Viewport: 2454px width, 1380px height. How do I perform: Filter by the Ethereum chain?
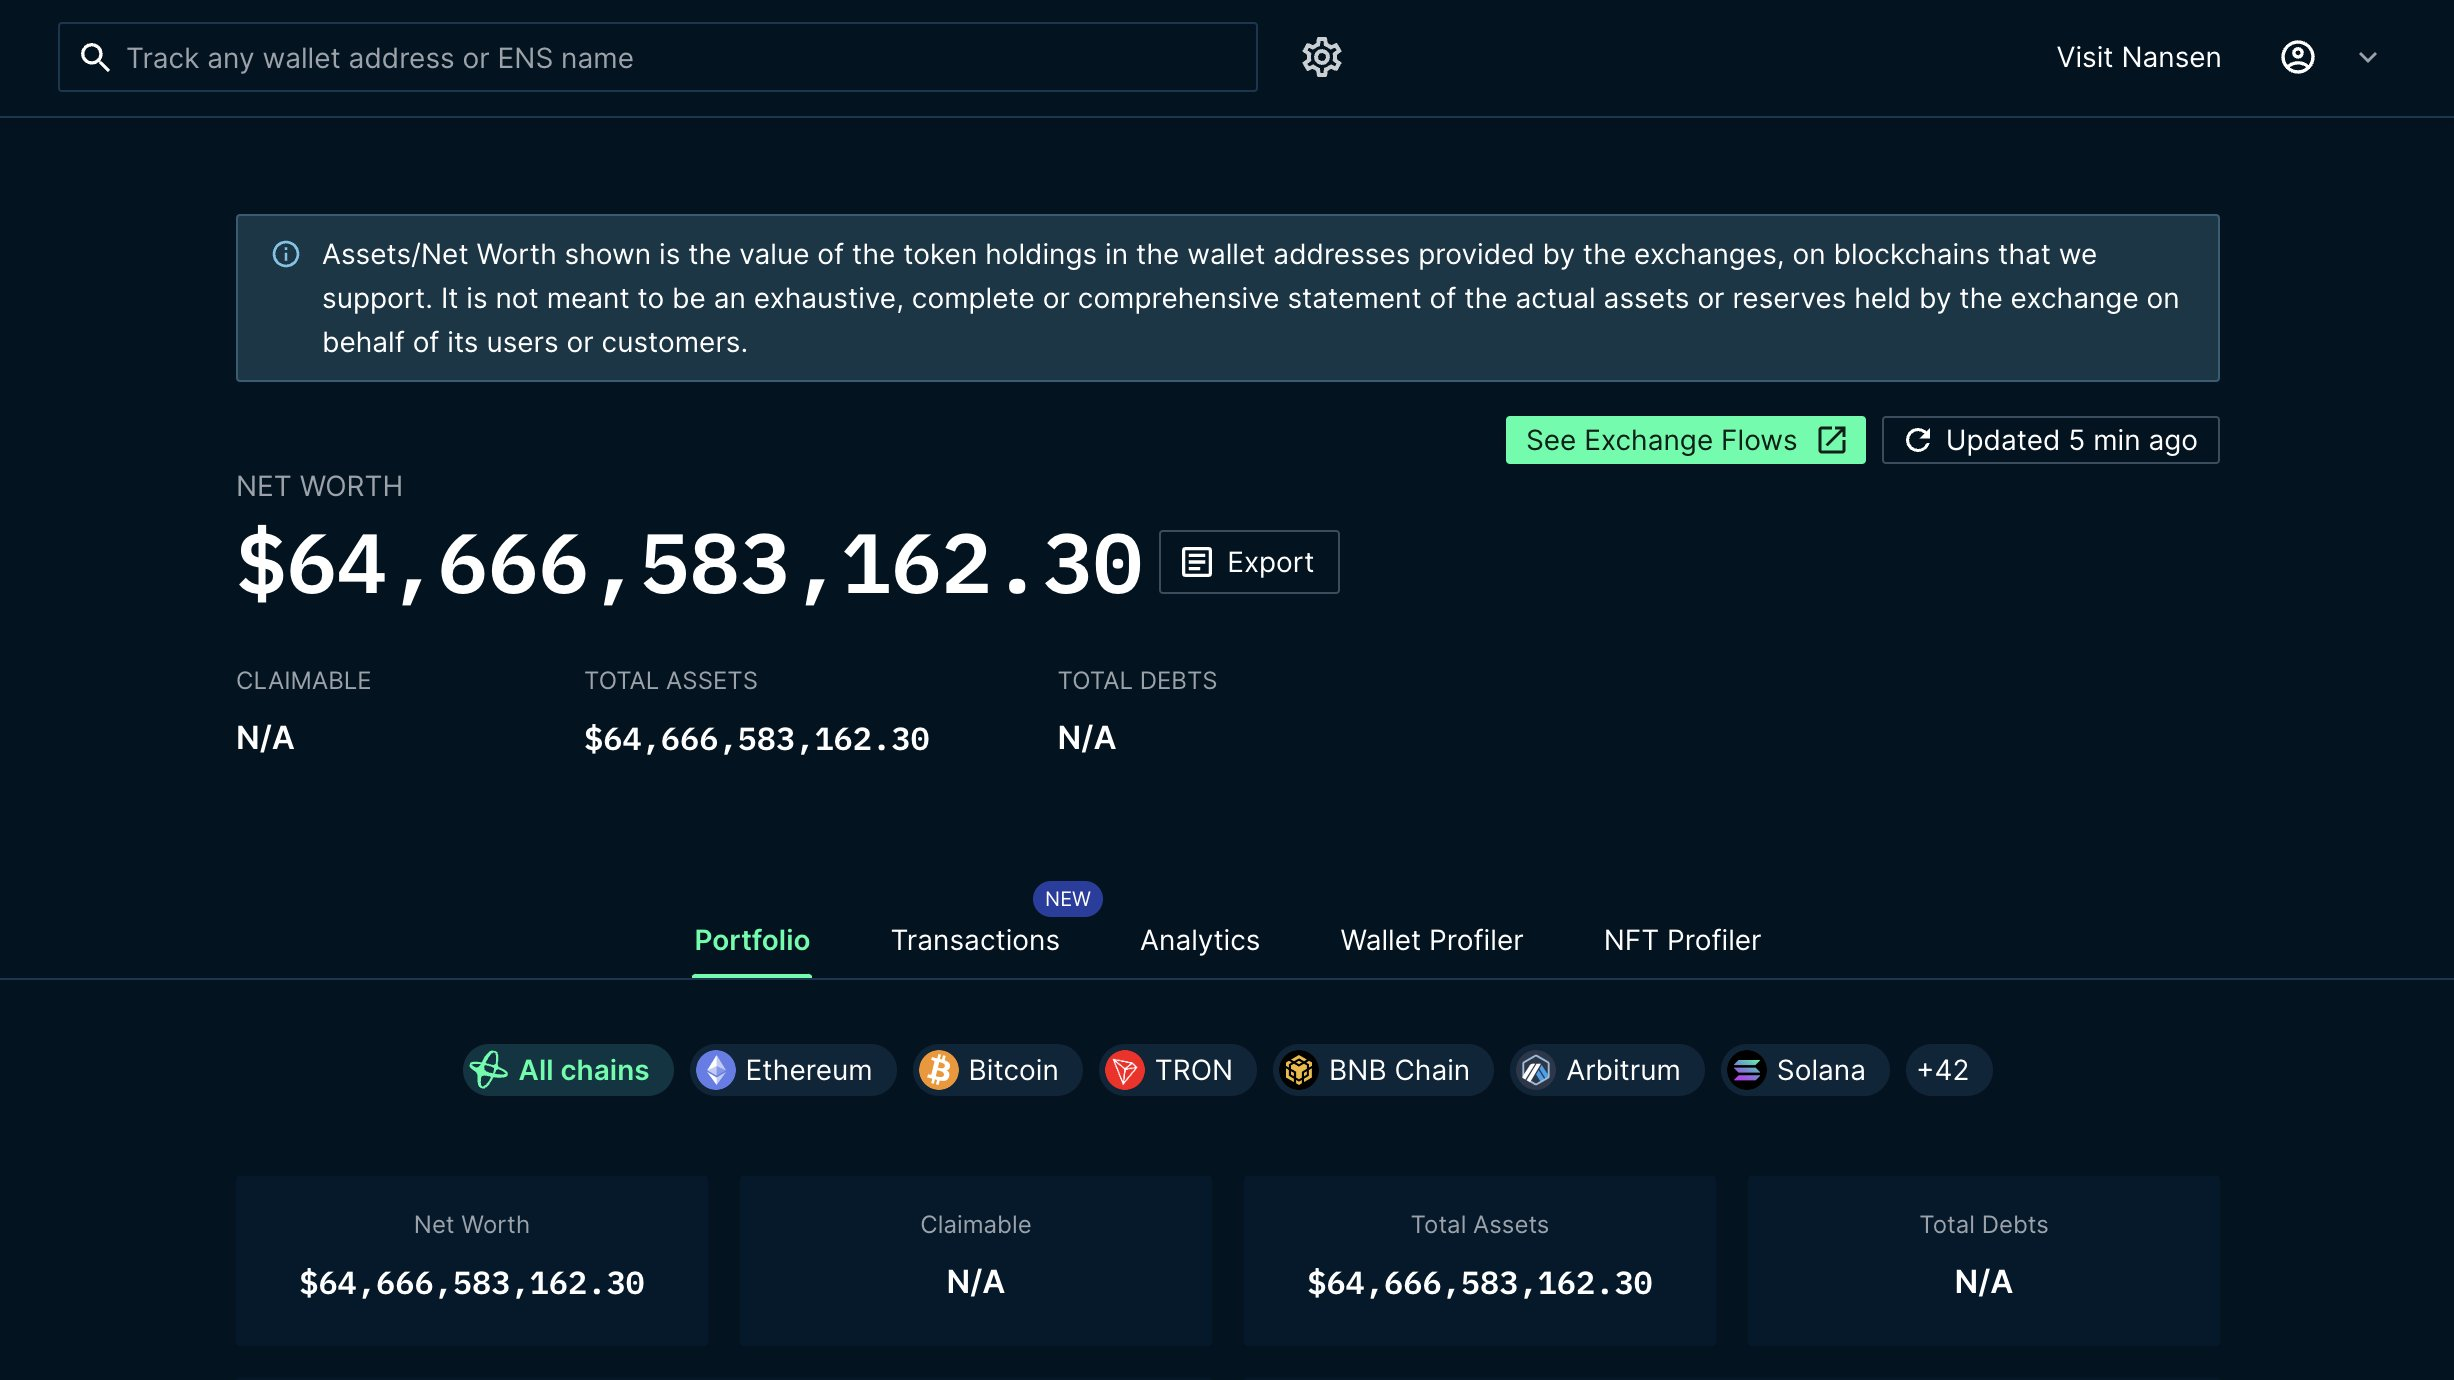(792, 1070)
